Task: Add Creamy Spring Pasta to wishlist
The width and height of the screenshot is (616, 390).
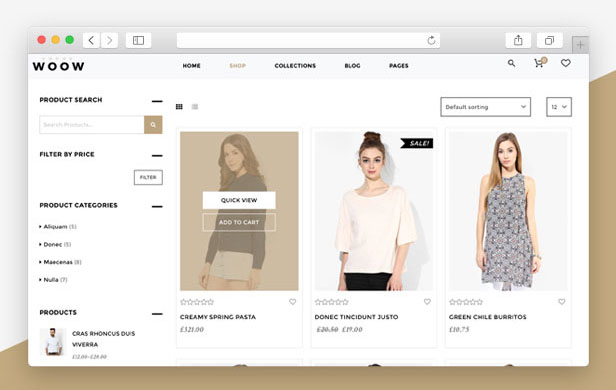Action: coord(293,302)
